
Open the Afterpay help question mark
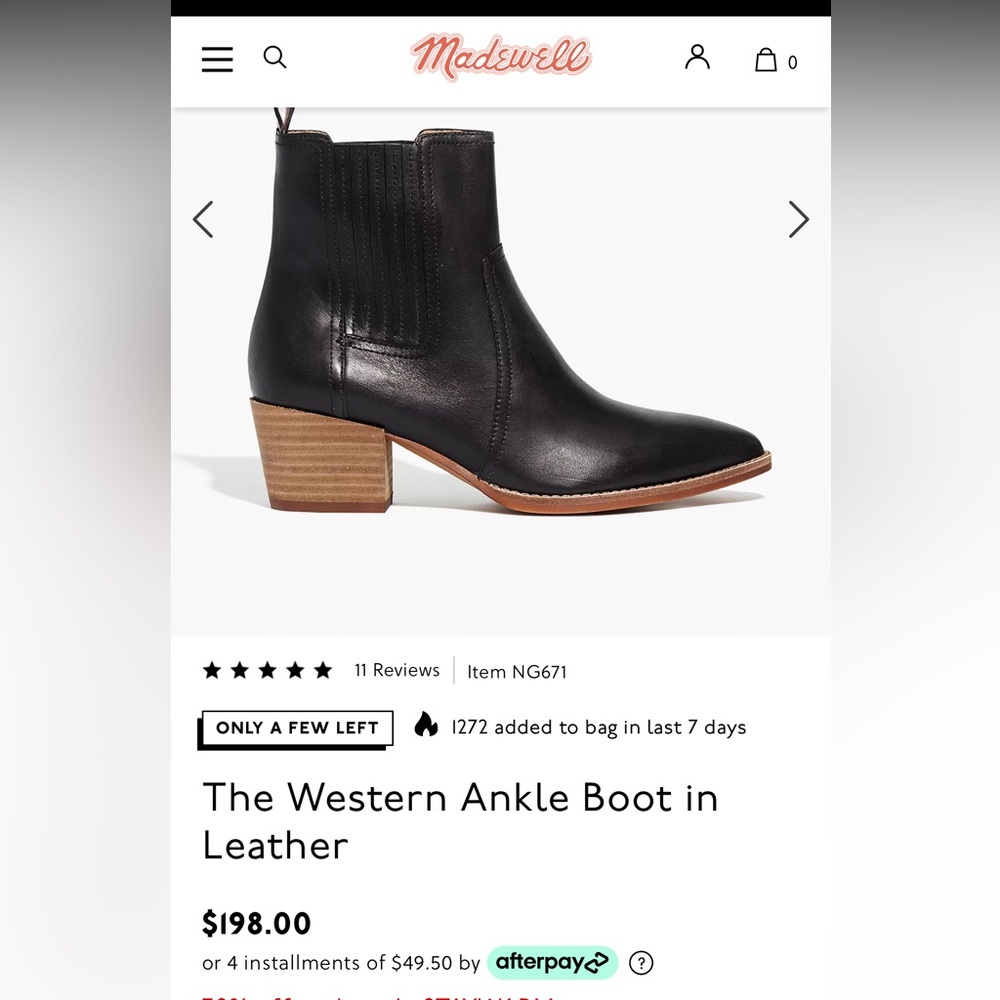(640, 962)
